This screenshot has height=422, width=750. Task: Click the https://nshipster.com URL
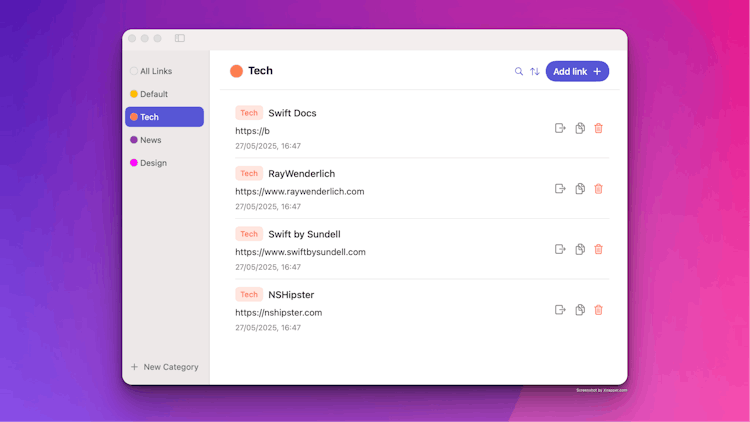[x=278, y=313]
